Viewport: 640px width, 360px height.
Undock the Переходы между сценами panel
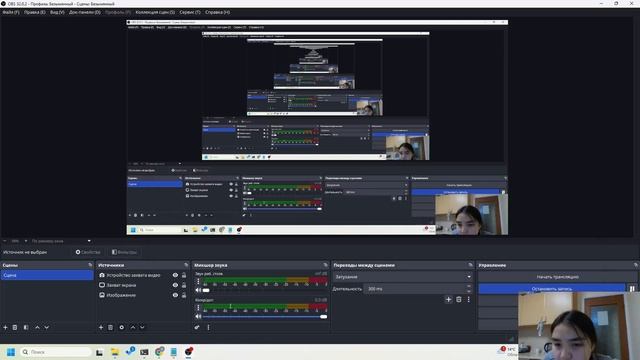point(470,265)
